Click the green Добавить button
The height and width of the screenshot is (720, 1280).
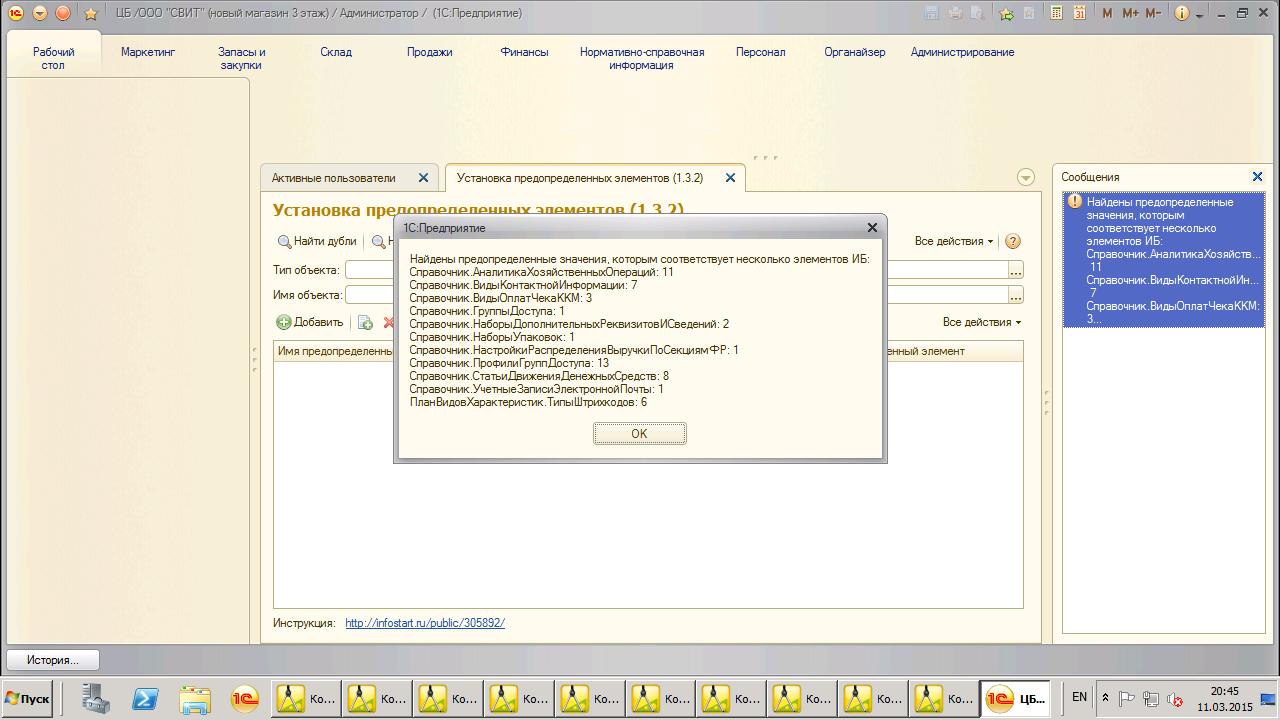tap(310, 322)
